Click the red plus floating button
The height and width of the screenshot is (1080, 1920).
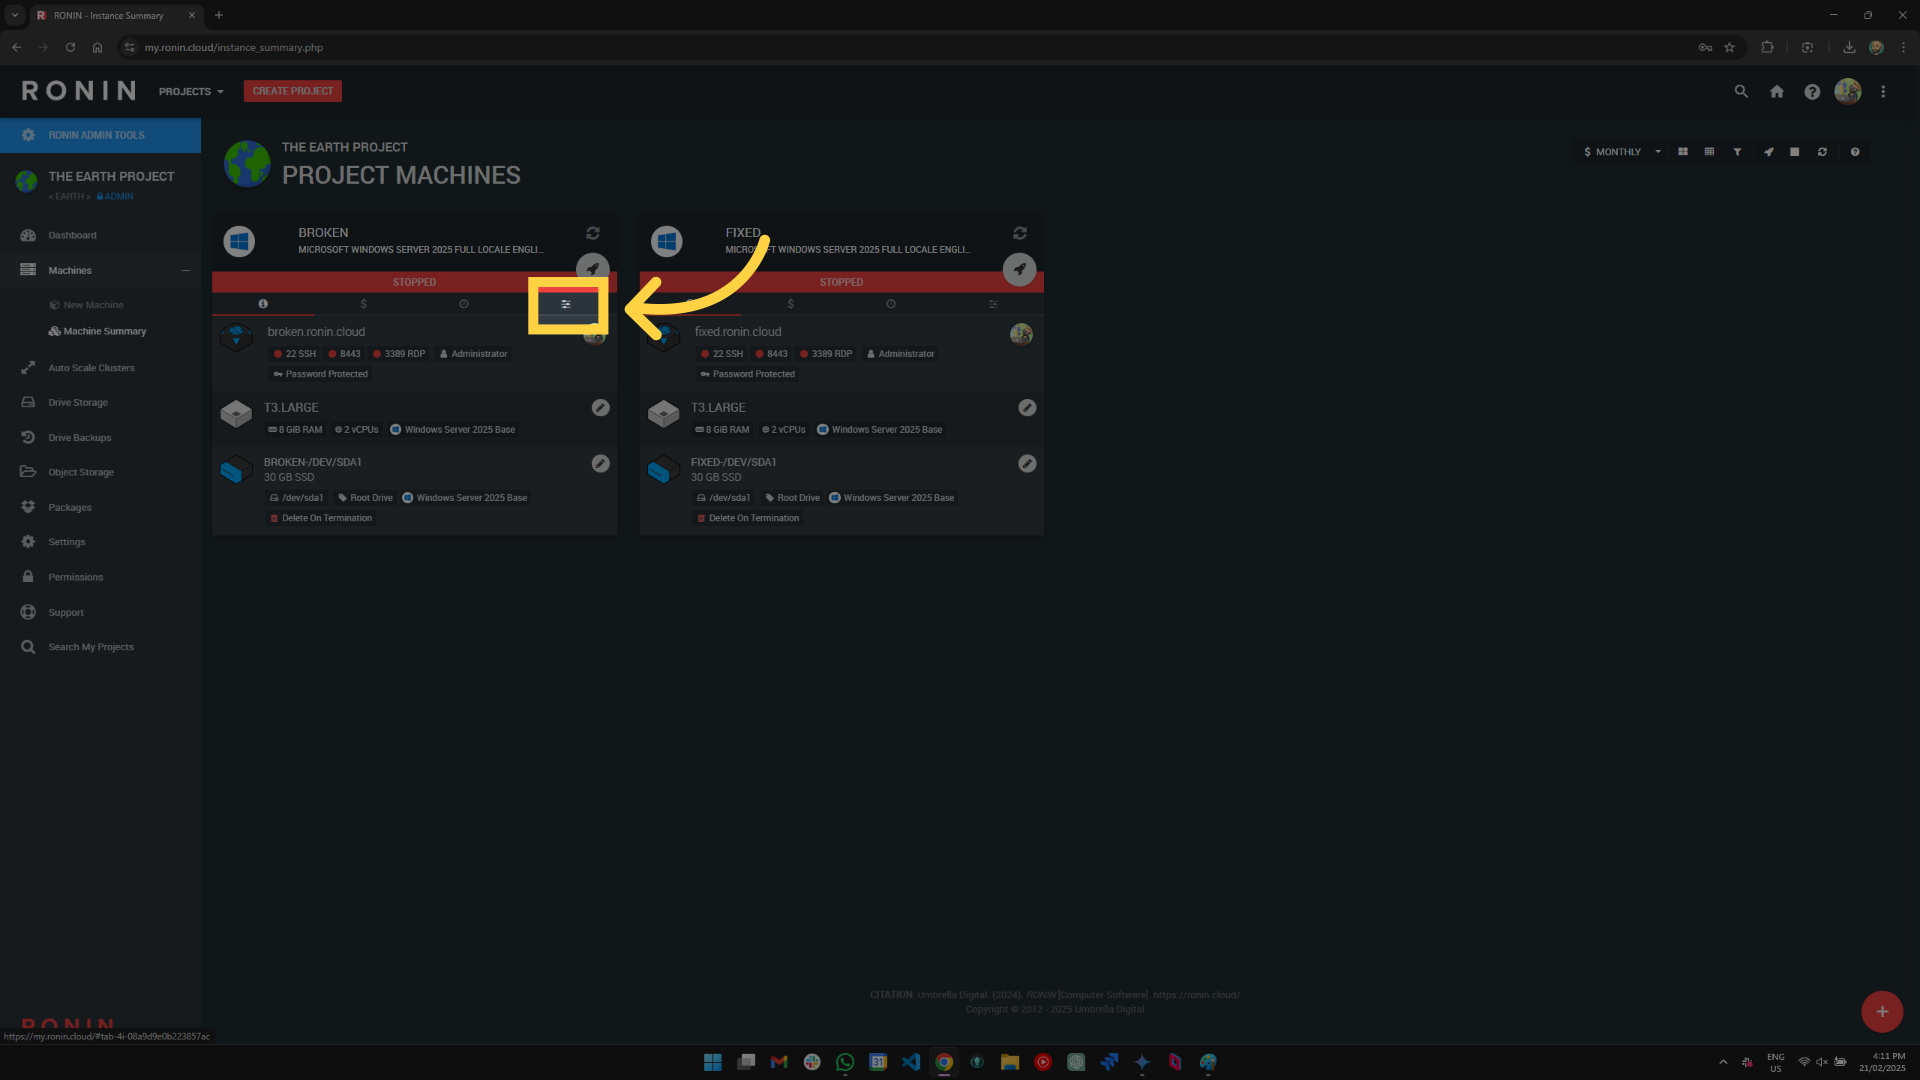[1882, 1012]
